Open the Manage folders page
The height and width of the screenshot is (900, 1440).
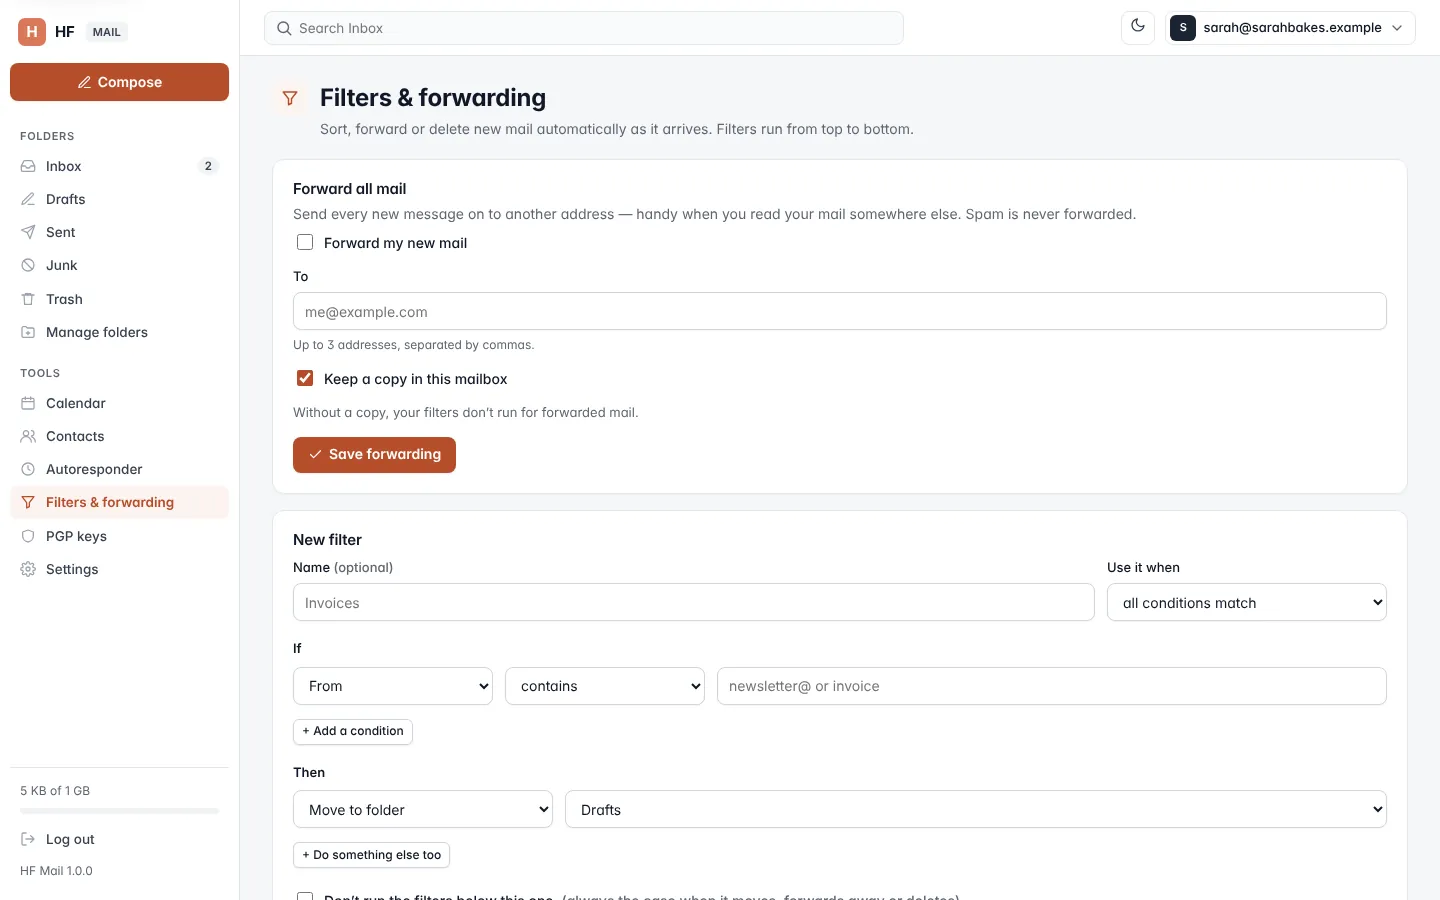(x=119, y=332)
